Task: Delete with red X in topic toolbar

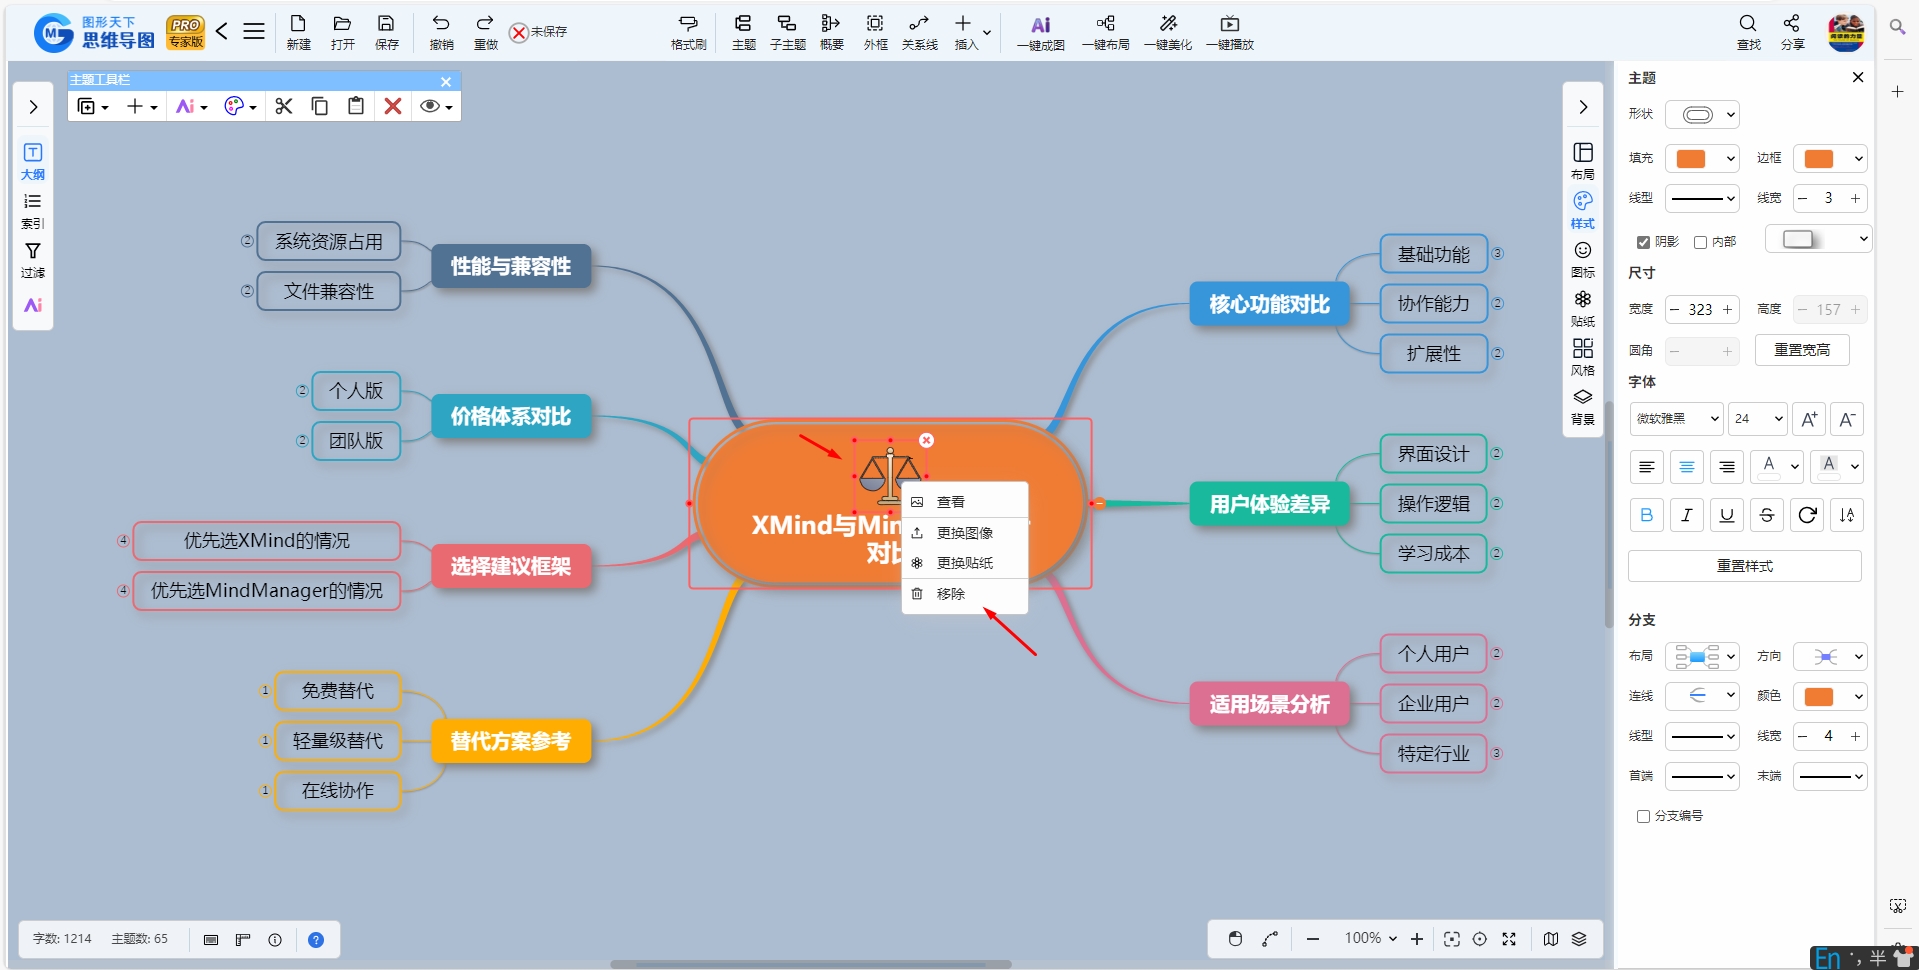Action: click(393, 106)
